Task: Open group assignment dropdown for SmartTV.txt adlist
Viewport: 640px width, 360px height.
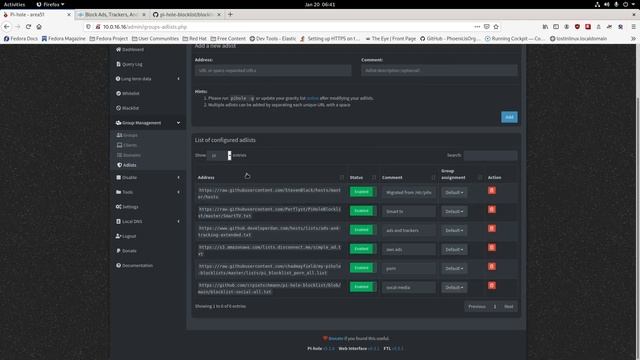Action: click(454, 211)
